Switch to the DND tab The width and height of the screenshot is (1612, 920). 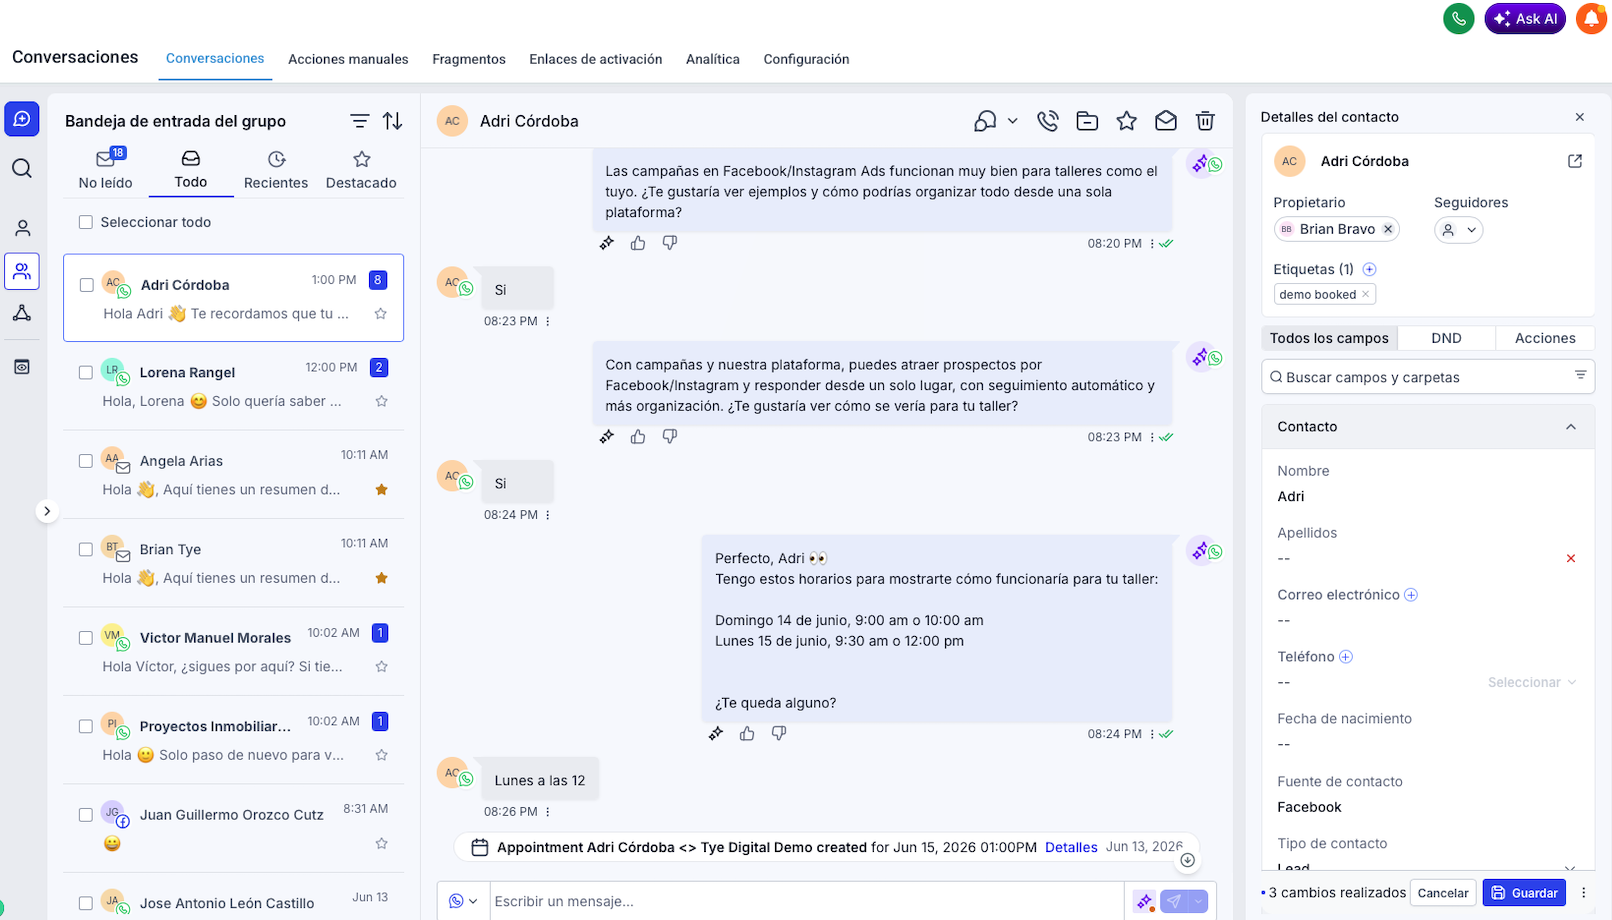click(x=1446, y=338)
